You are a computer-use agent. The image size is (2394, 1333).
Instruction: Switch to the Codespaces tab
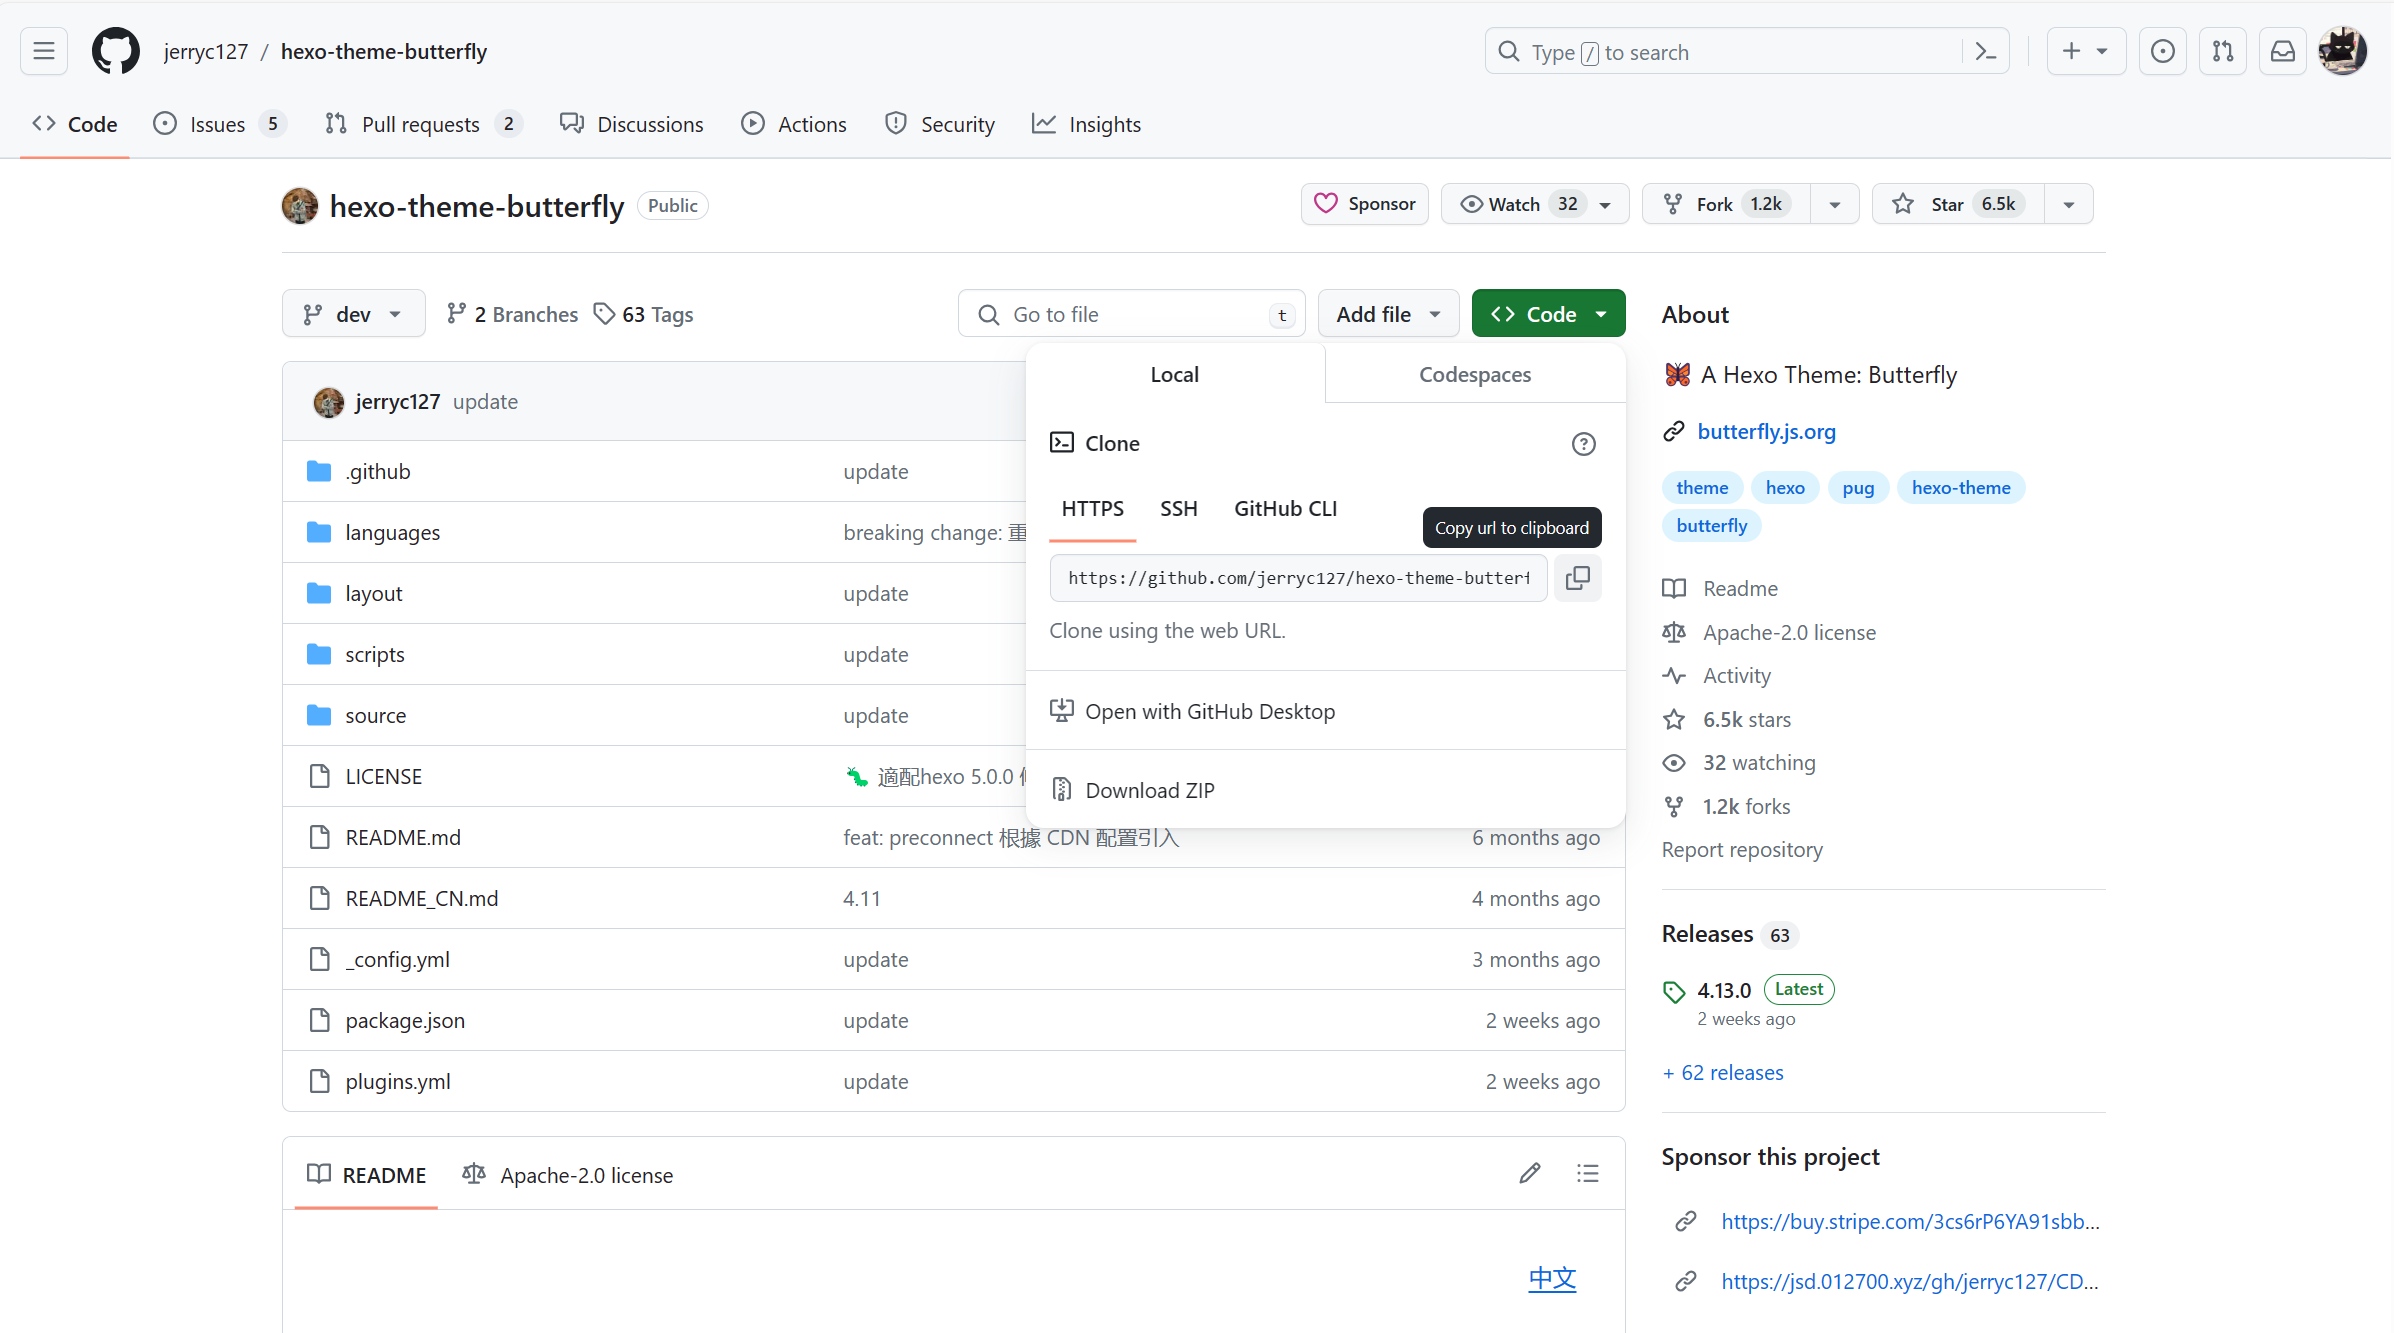pyautogui.click(x=1475, y=374)
